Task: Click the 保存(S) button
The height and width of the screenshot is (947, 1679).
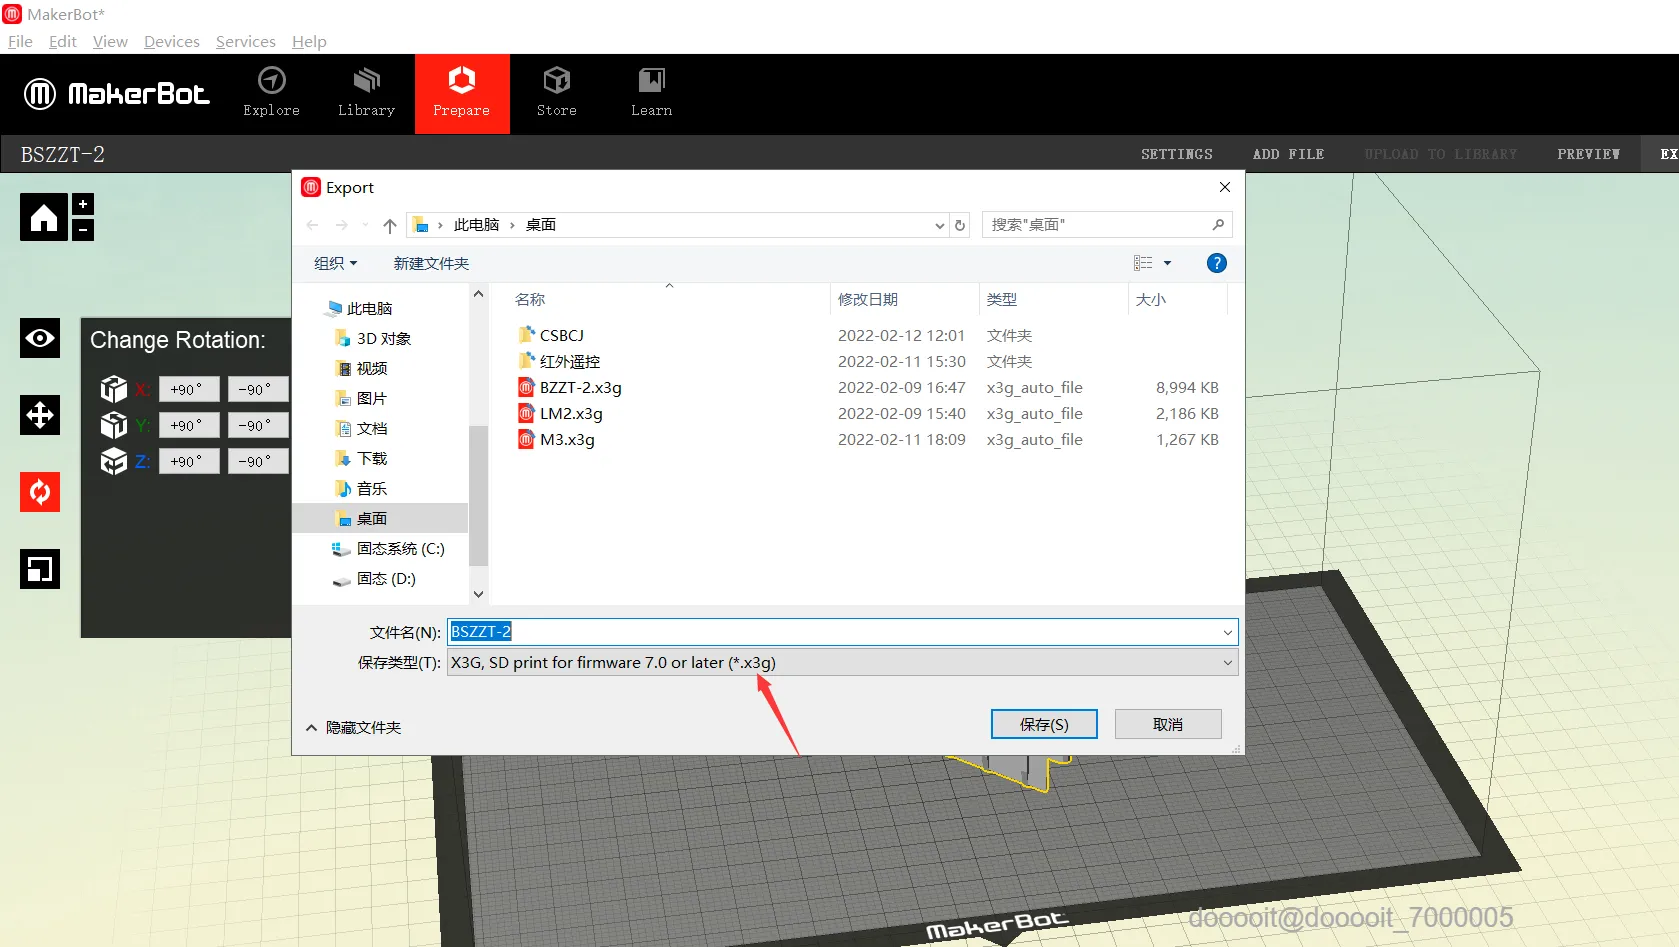Action: 1044,724
